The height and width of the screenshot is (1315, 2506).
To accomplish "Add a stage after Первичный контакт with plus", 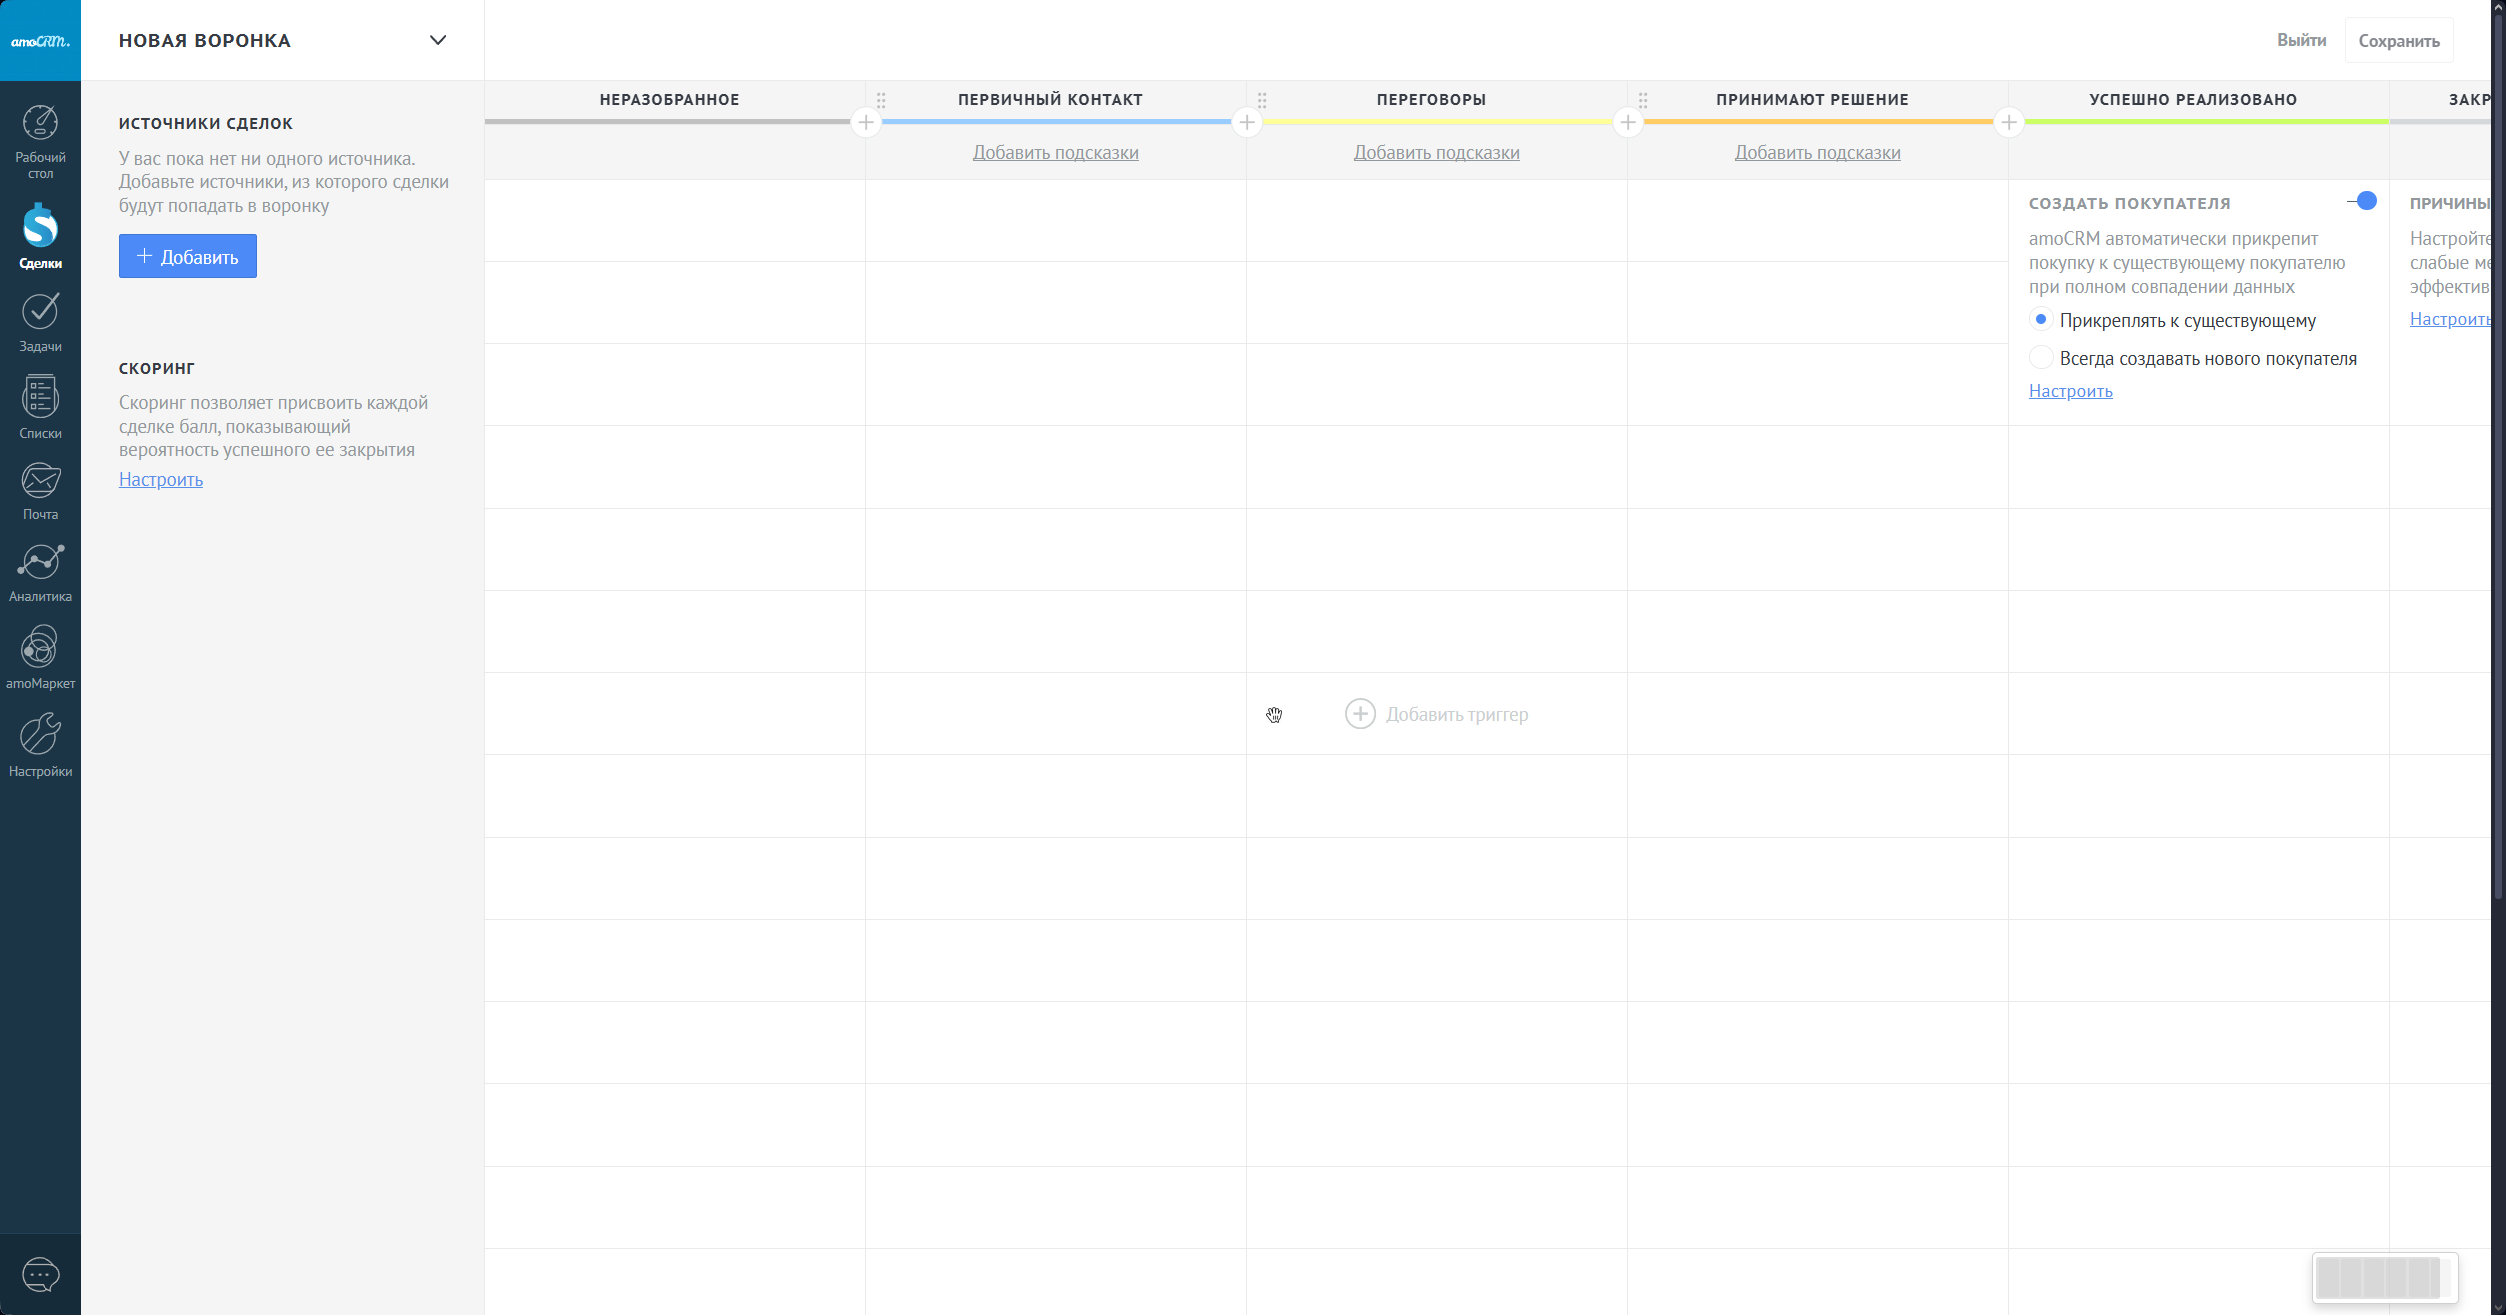I will tap(1246, 123).
